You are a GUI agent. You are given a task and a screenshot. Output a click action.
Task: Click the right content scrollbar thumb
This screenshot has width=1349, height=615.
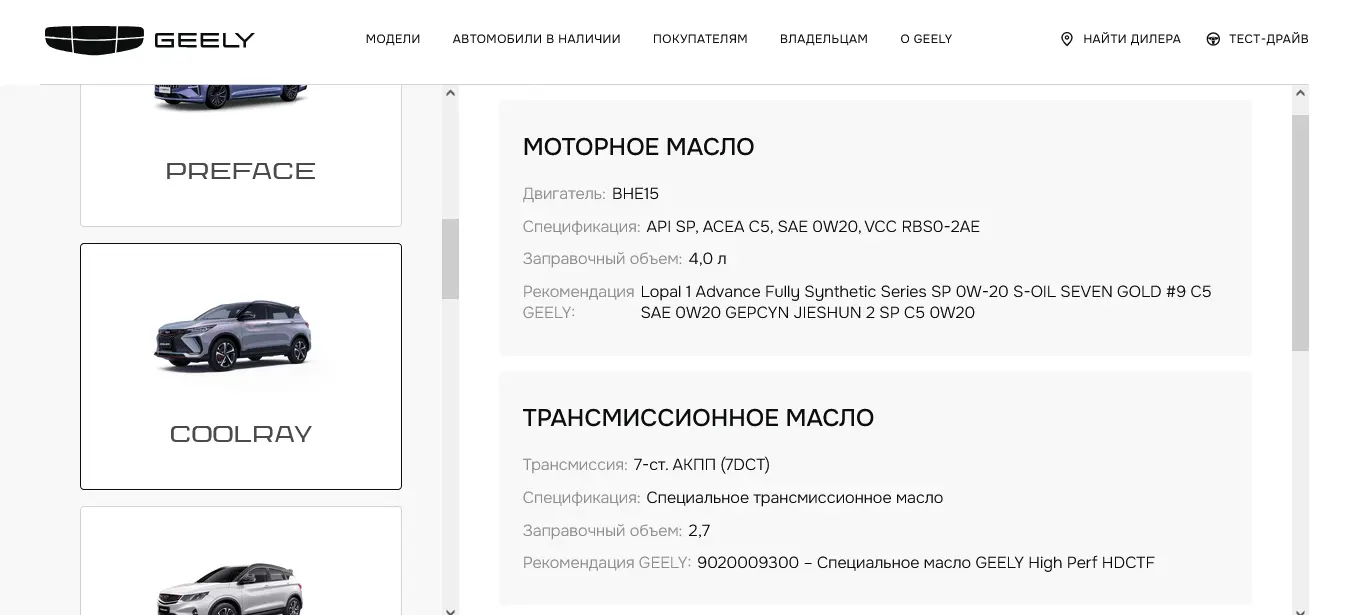tap(1300, 232)
